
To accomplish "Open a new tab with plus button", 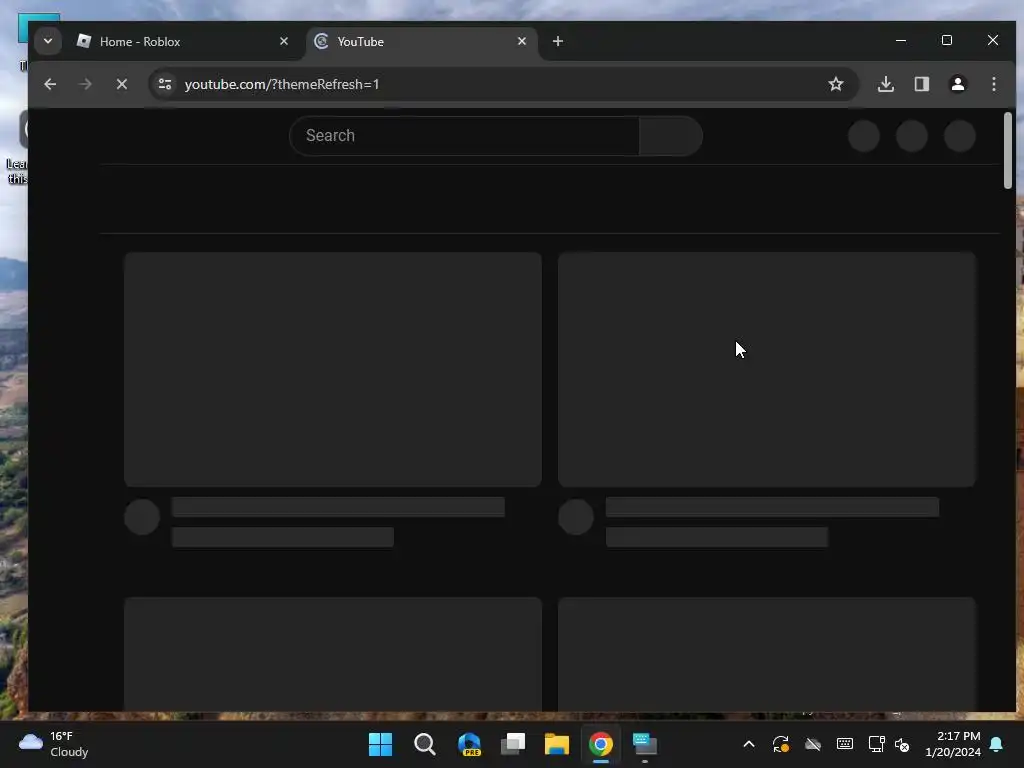I will [558, 41].
